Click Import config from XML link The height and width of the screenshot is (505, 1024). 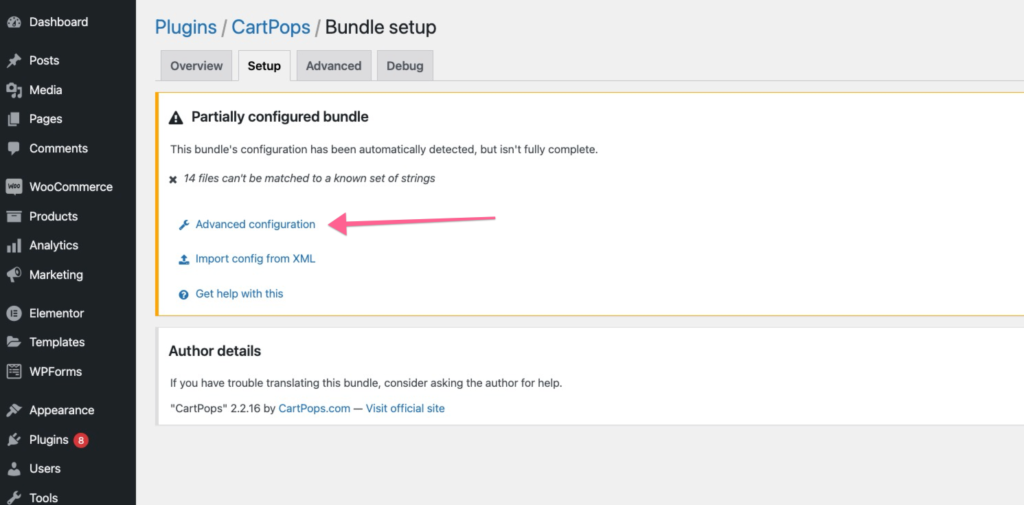click(x=255, y=259)
